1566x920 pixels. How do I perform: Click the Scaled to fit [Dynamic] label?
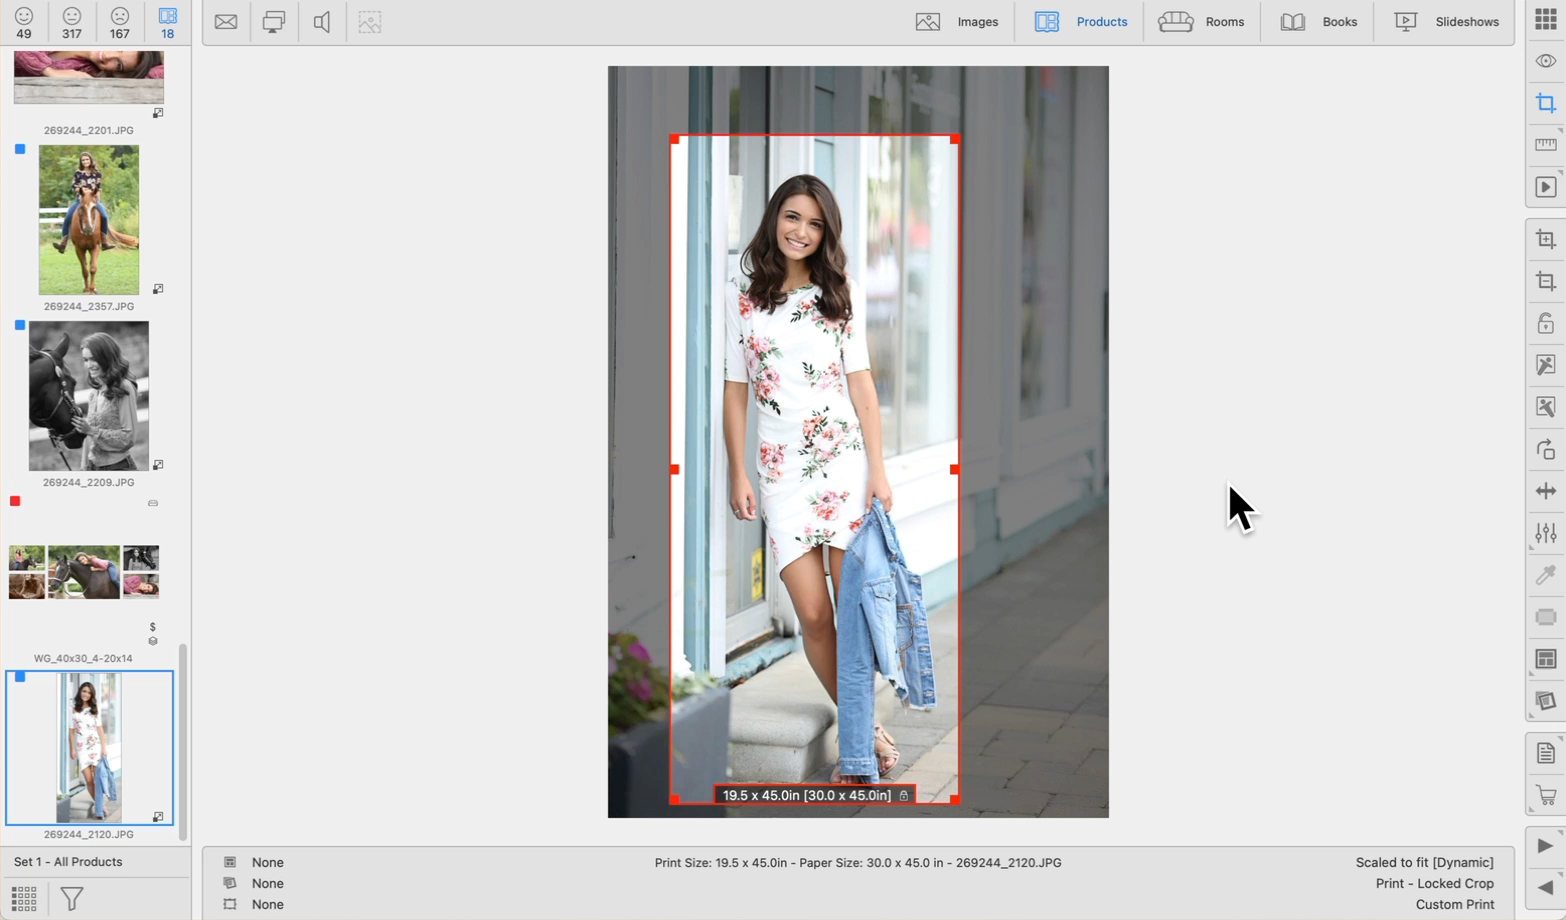1424,862
